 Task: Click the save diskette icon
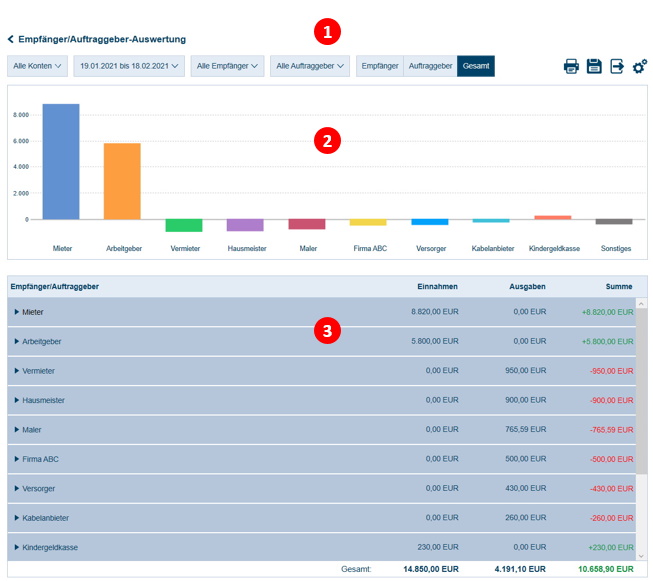[x=594, y=67]
